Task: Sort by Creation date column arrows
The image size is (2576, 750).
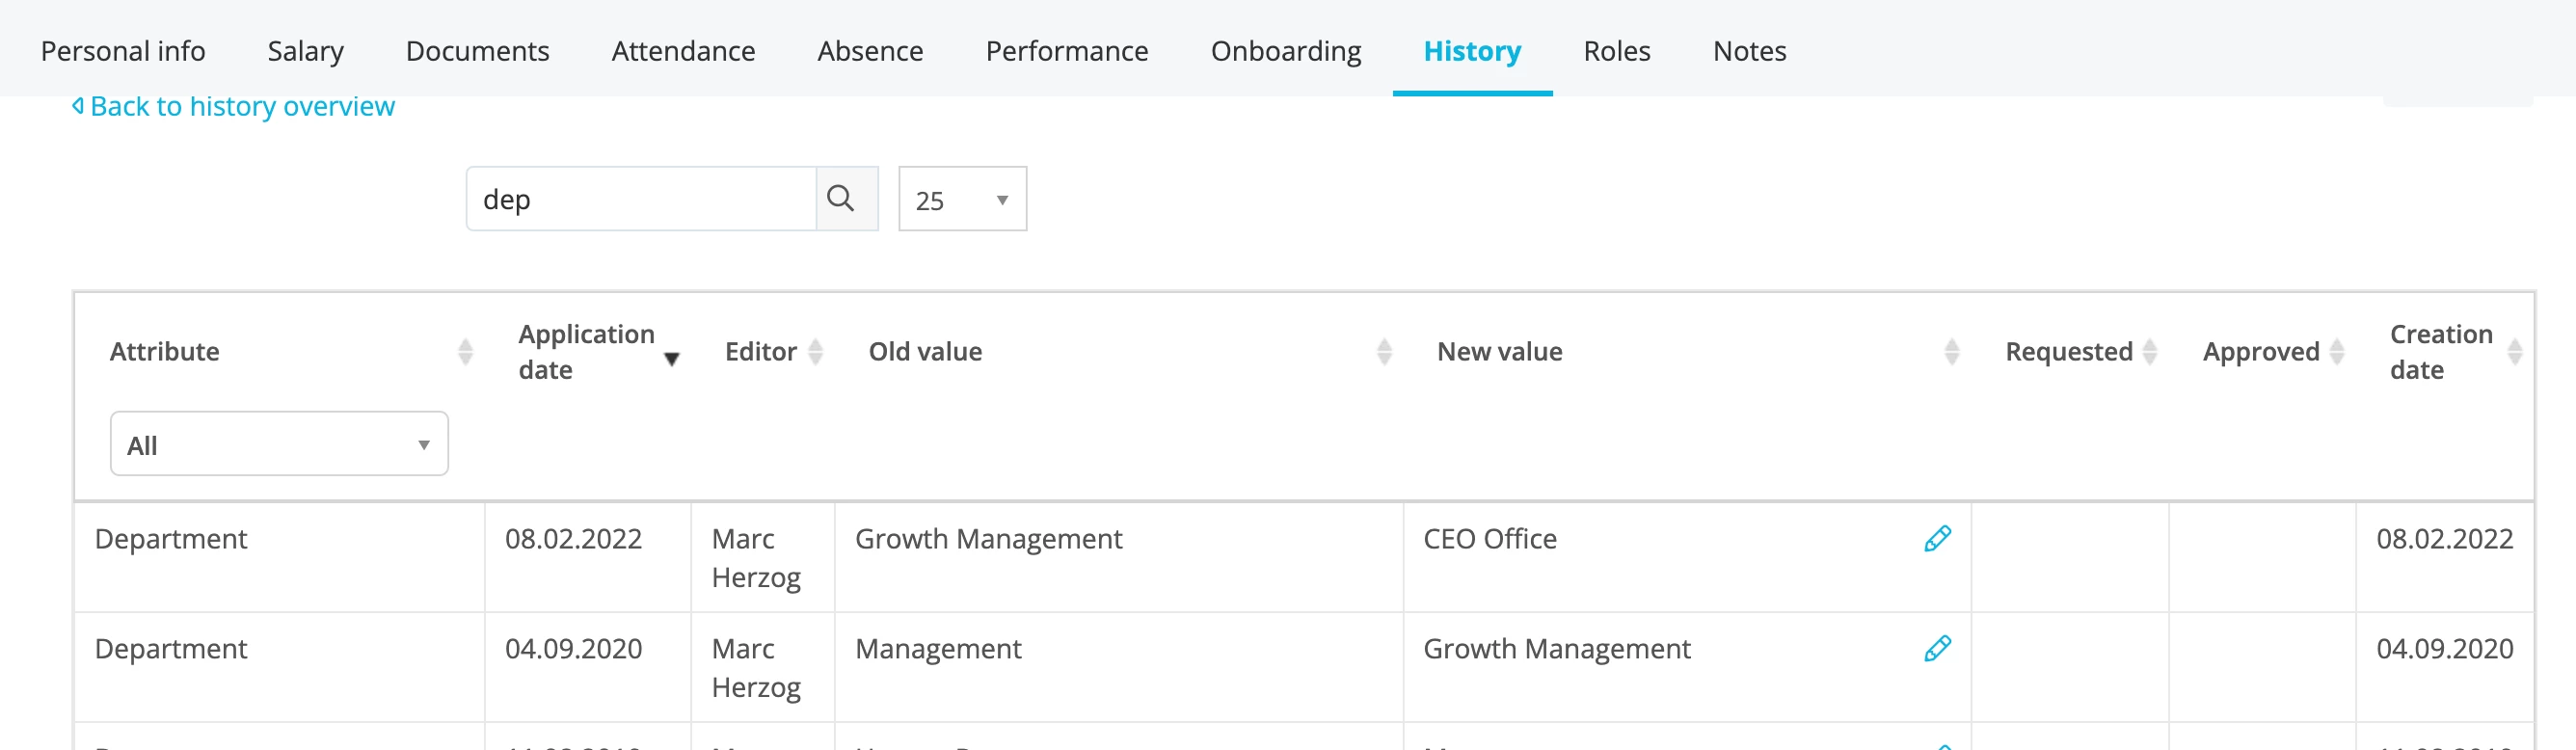Action: coord(2515,352)
